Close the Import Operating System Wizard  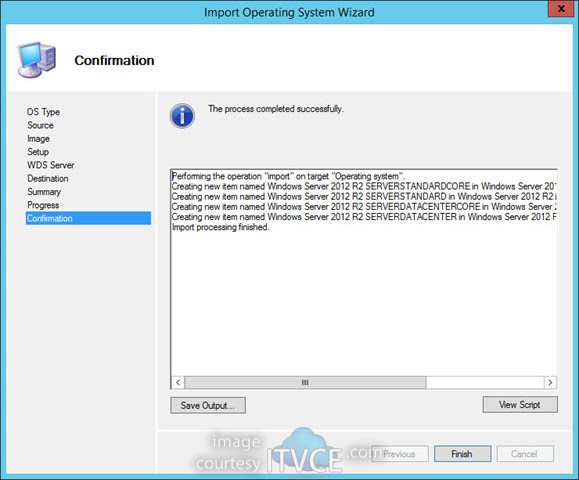tap(561, 8)
